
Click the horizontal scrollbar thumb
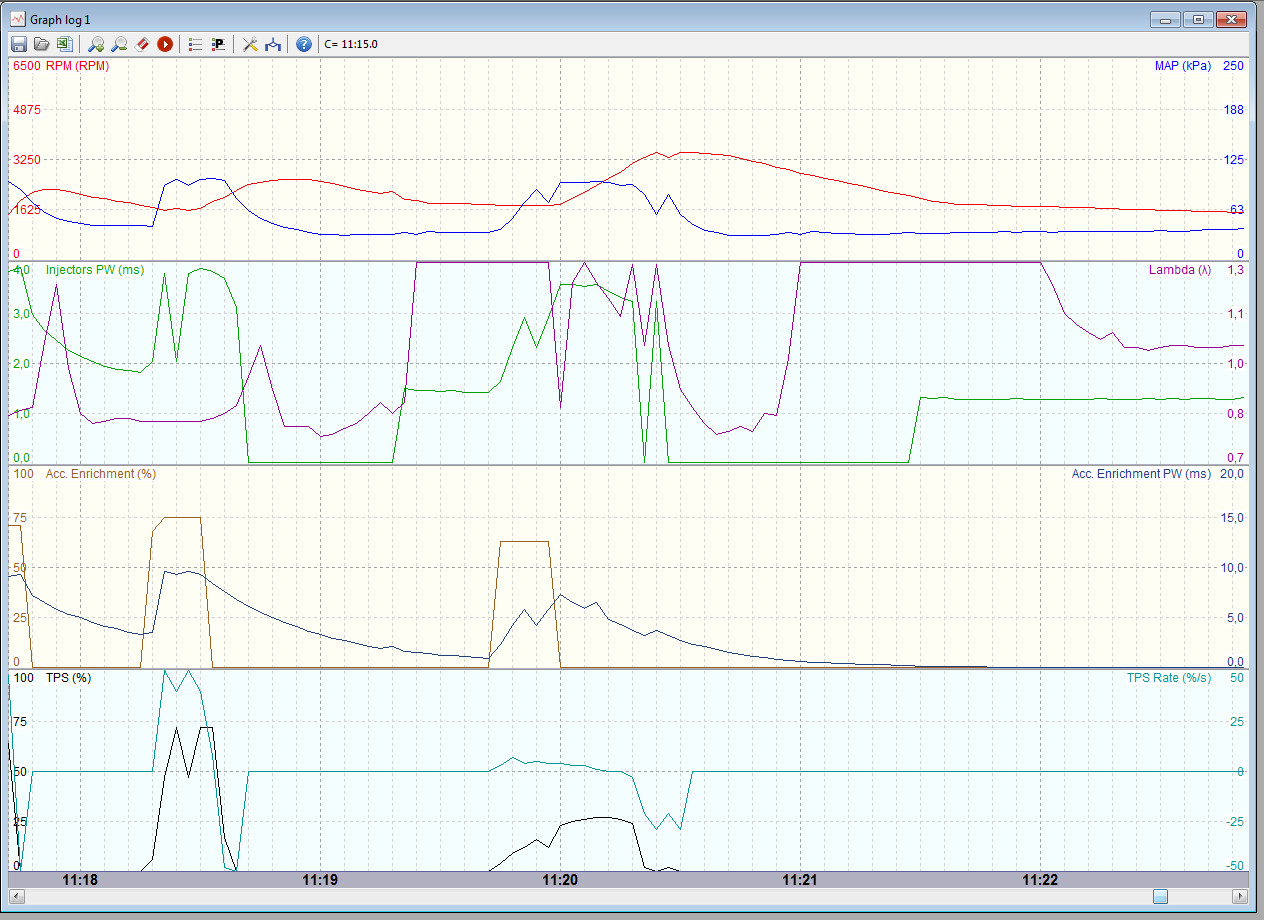1160,896
